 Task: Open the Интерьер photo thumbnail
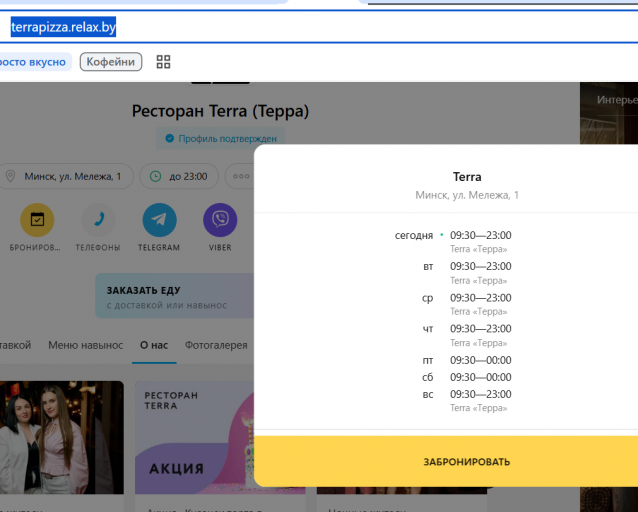(x=609, y=113)
